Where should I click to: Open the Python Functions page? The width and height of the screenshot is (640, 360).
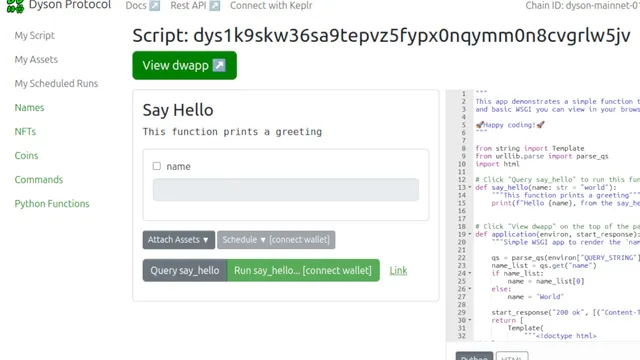(52, 204)
